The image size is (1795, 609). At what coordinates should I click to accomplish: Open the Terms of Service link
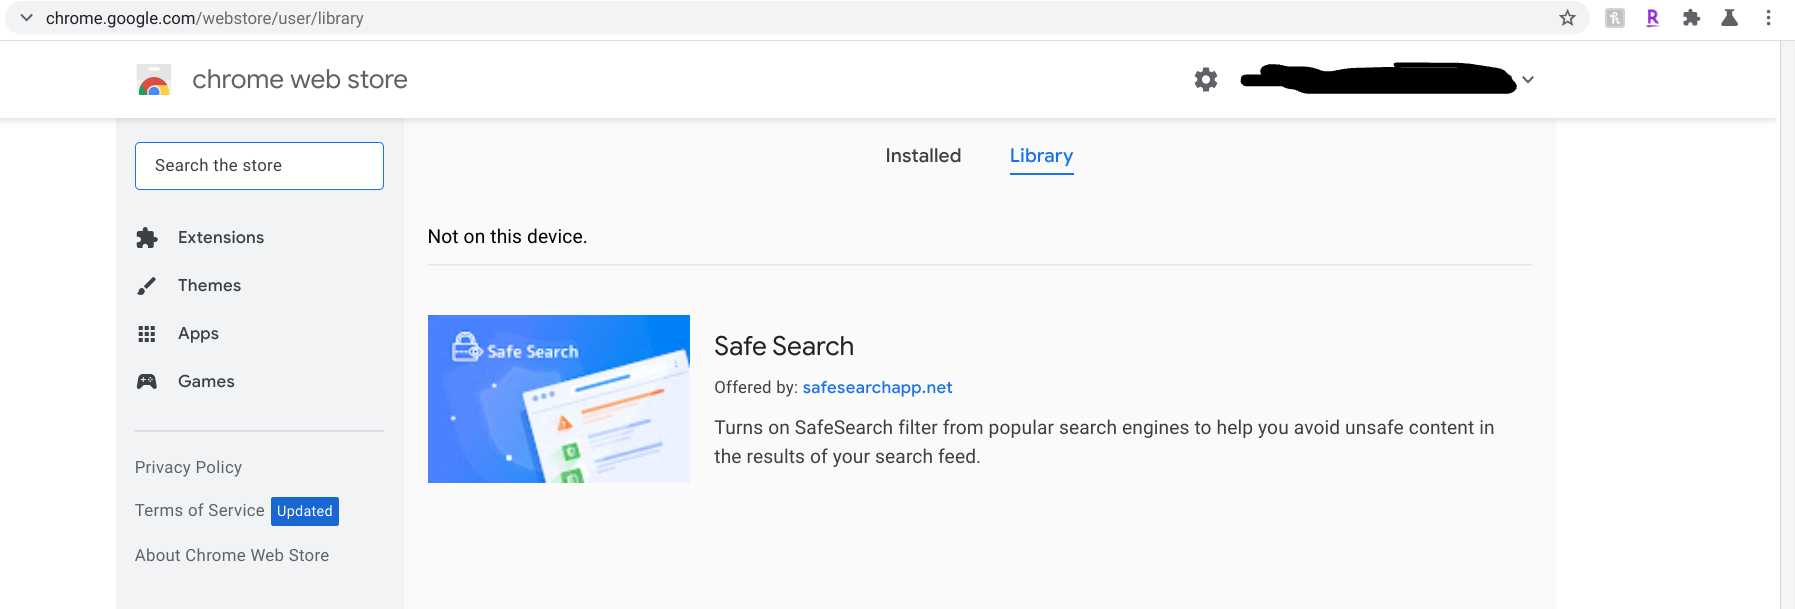pyautogui.click(x=200, y=511)
